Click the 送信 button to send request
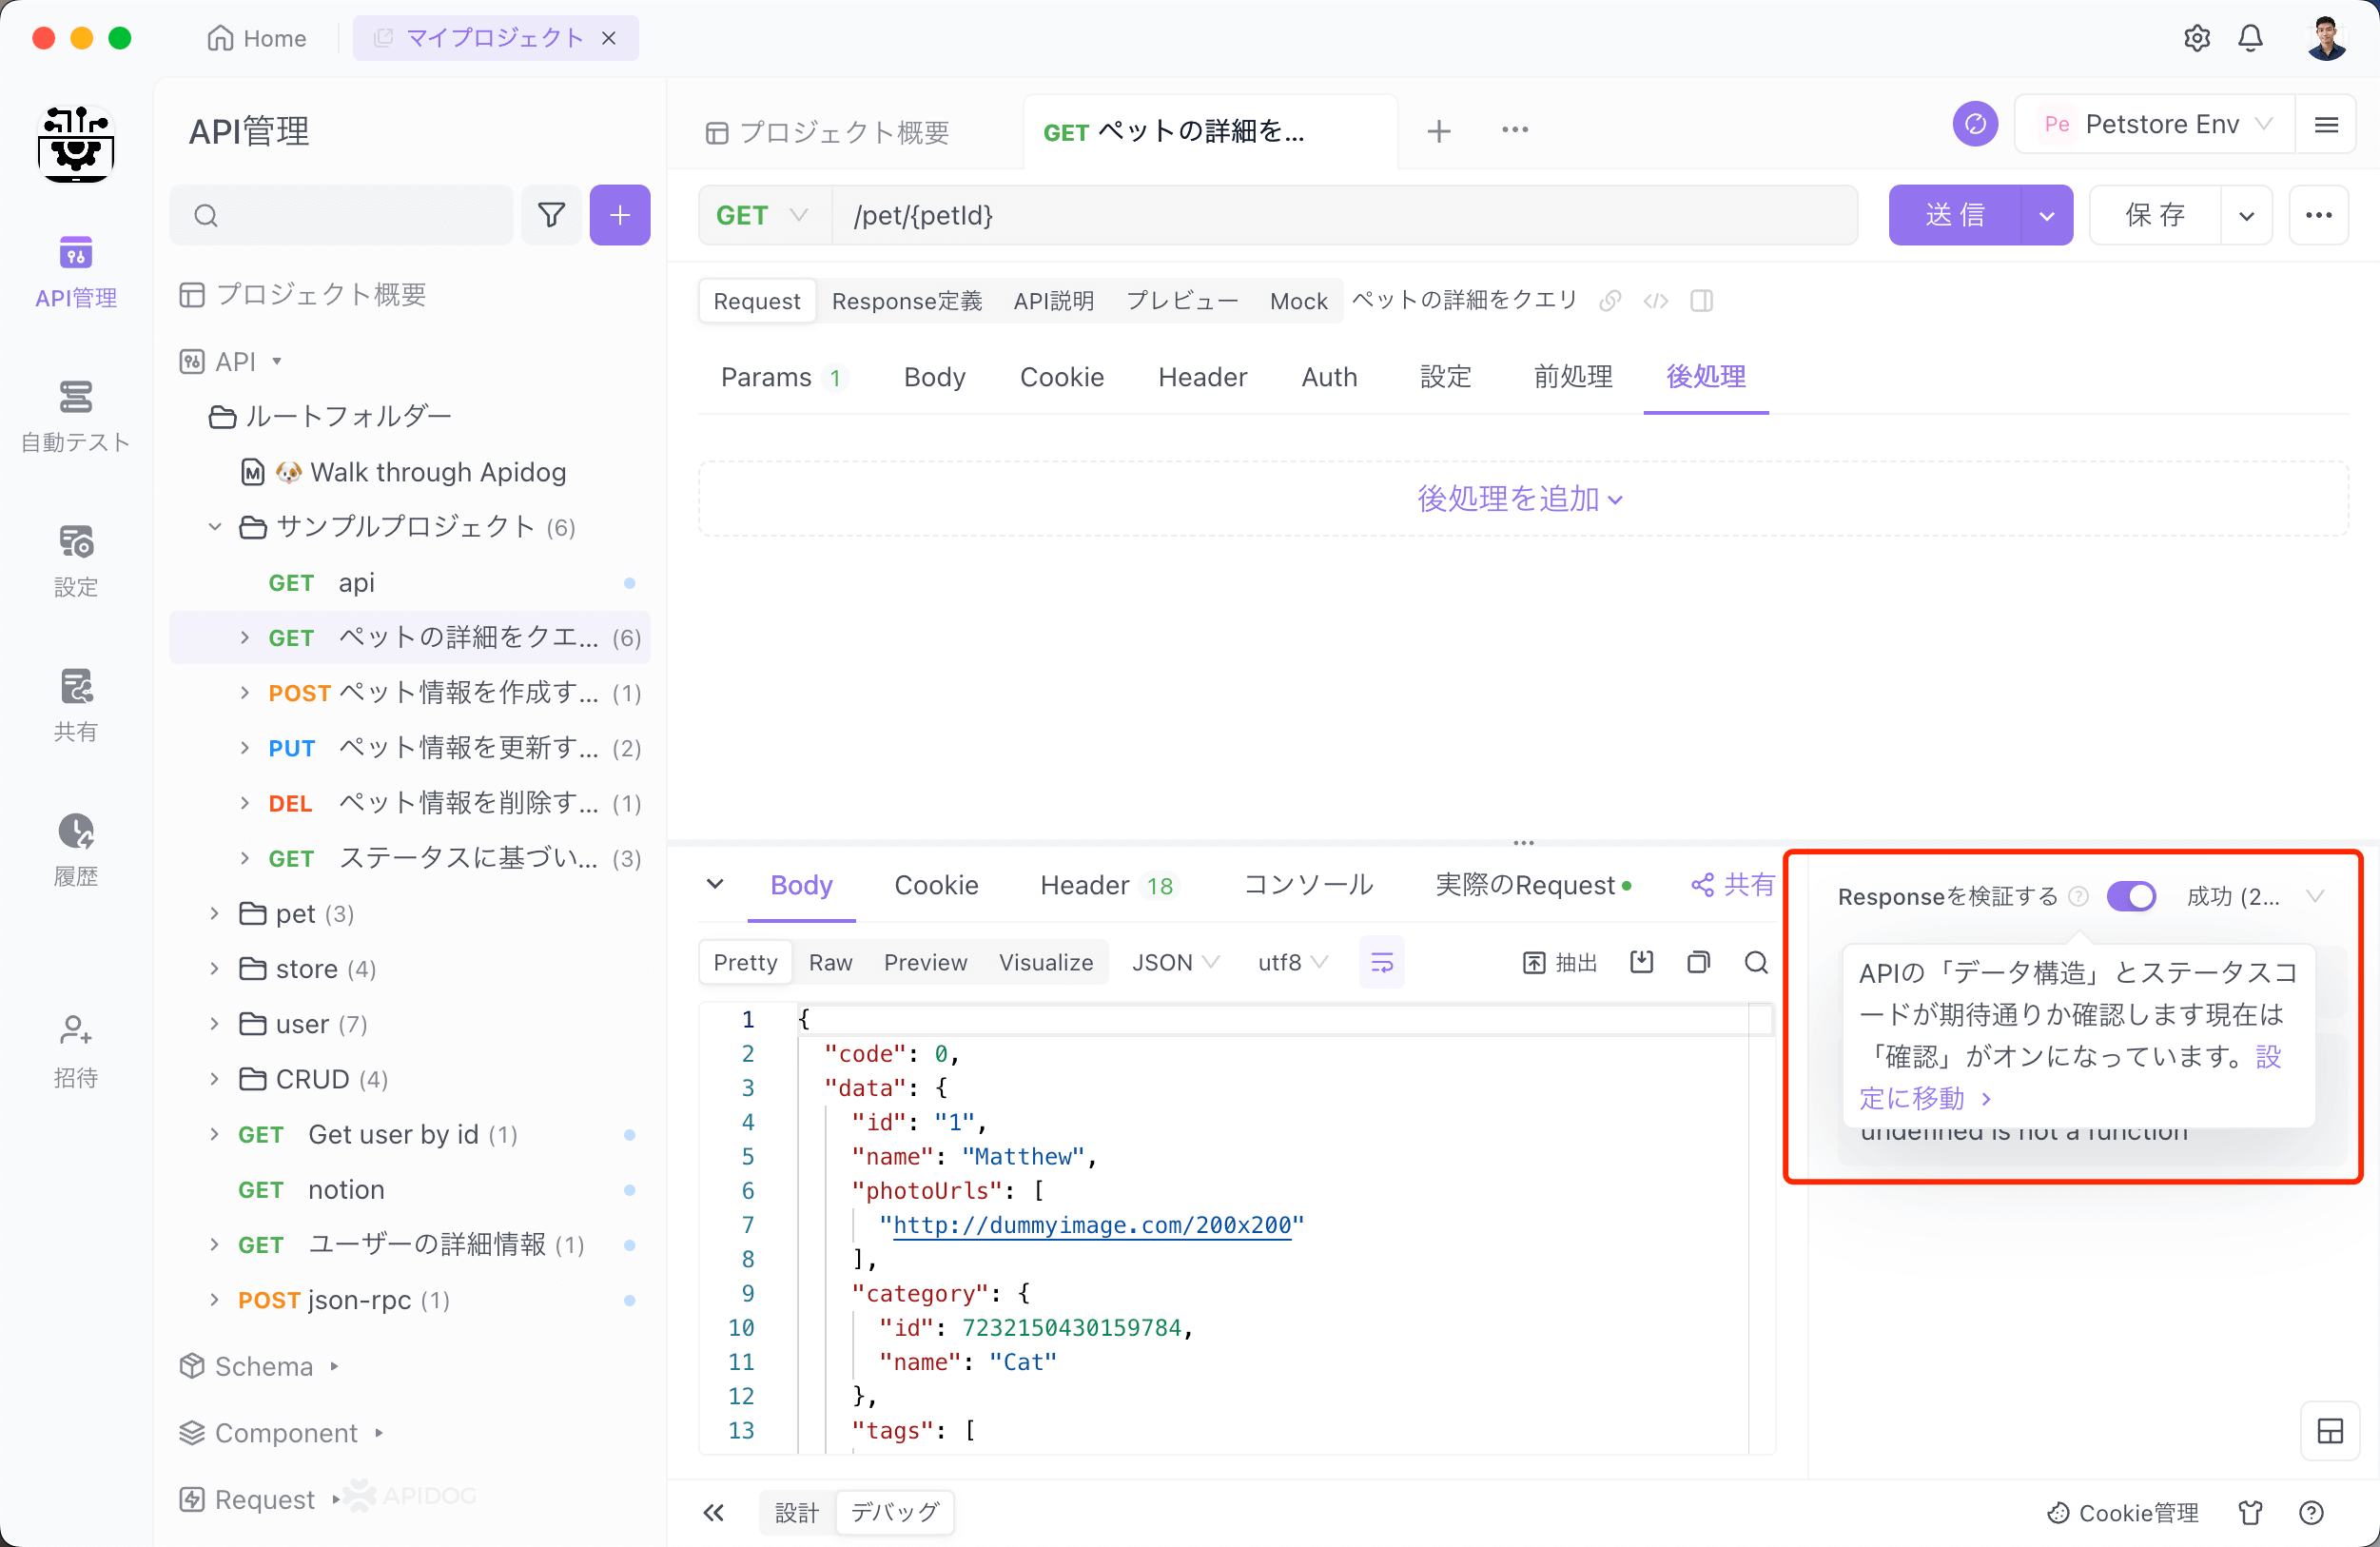 pyautogui.click(x=1955, y=215)
